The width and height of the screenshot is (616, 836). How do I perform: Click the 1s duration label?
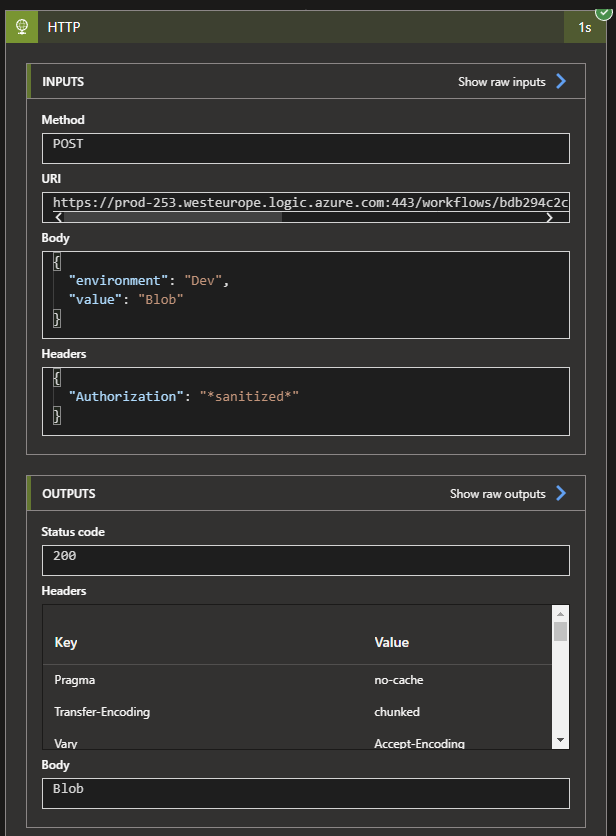coord(585,28)
